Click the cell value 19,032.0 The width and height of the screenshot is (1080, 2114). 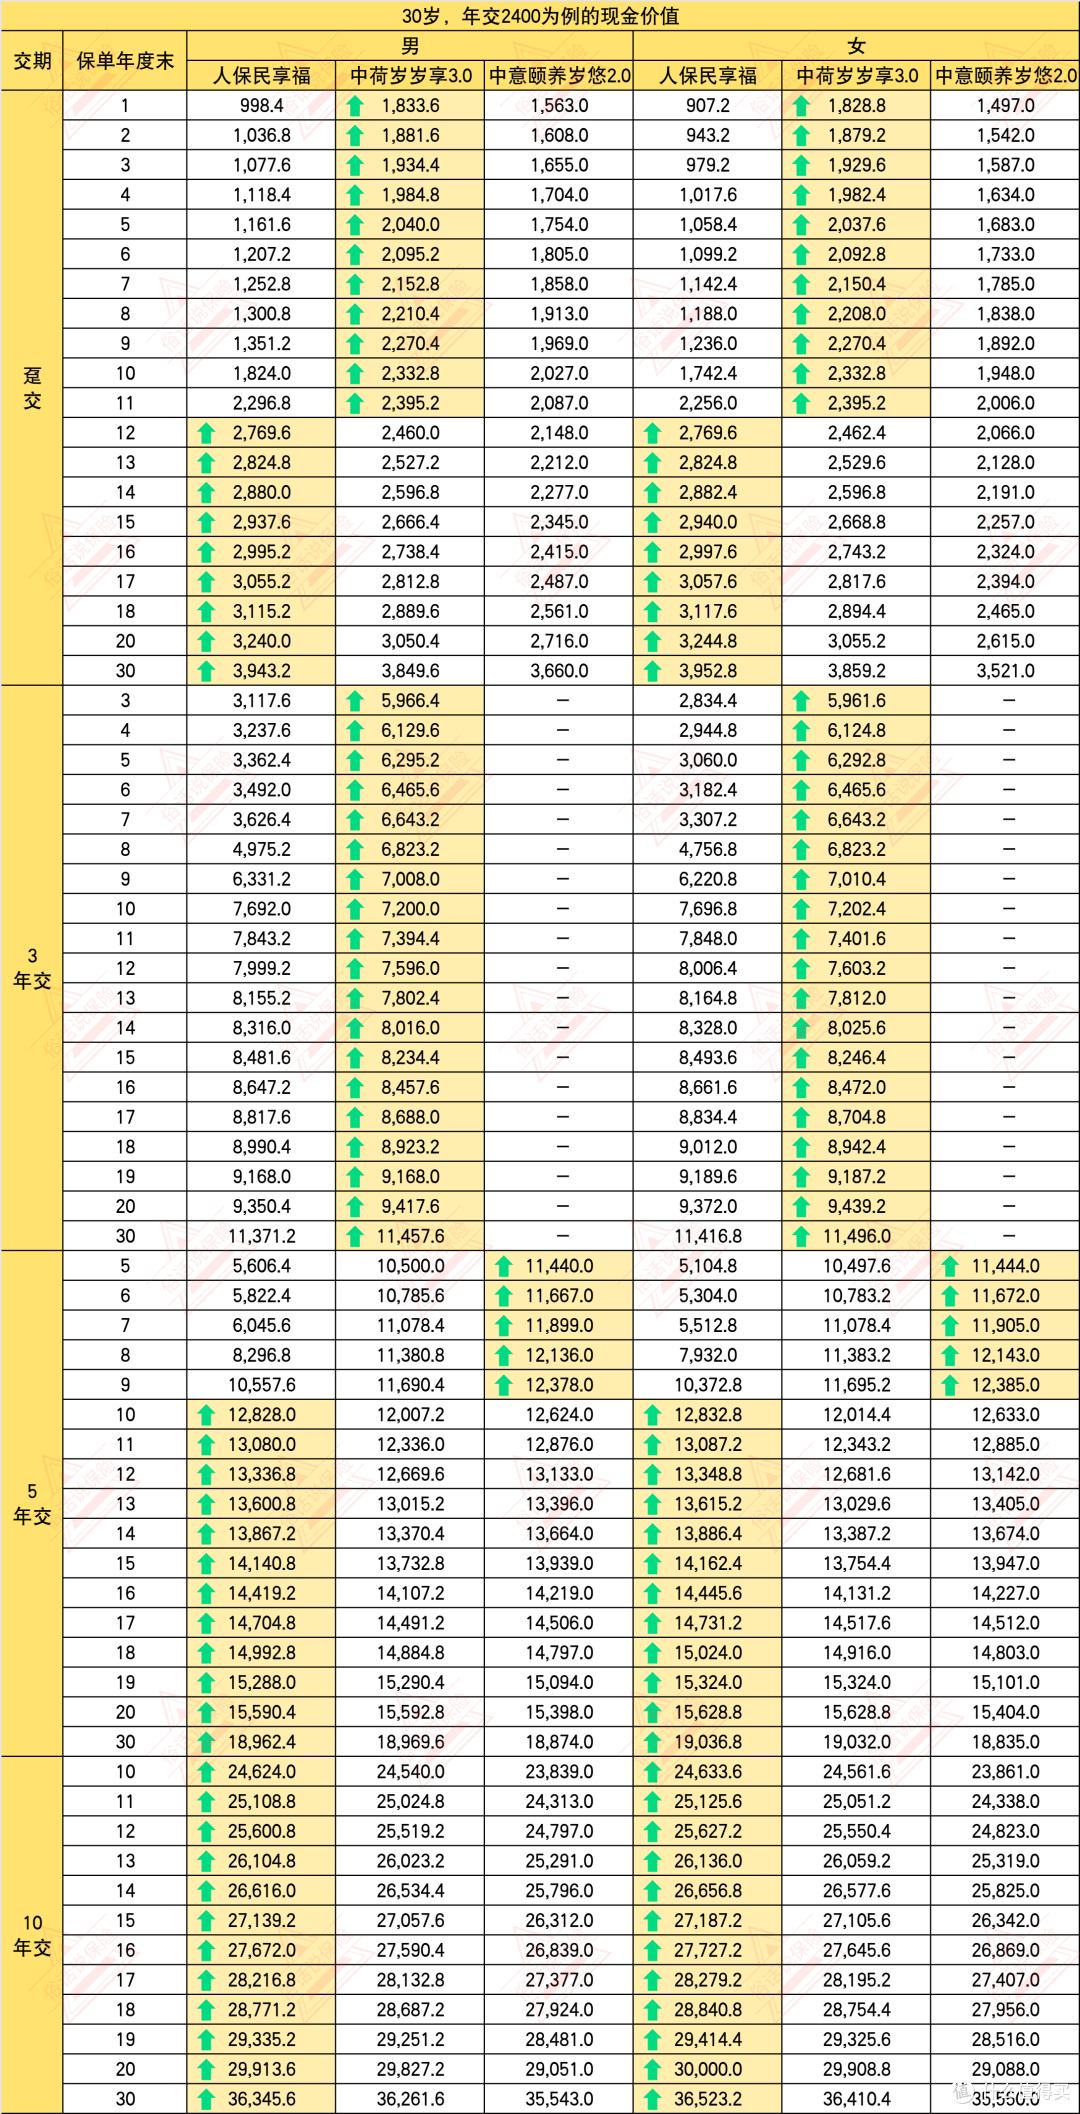[857, 1743]
